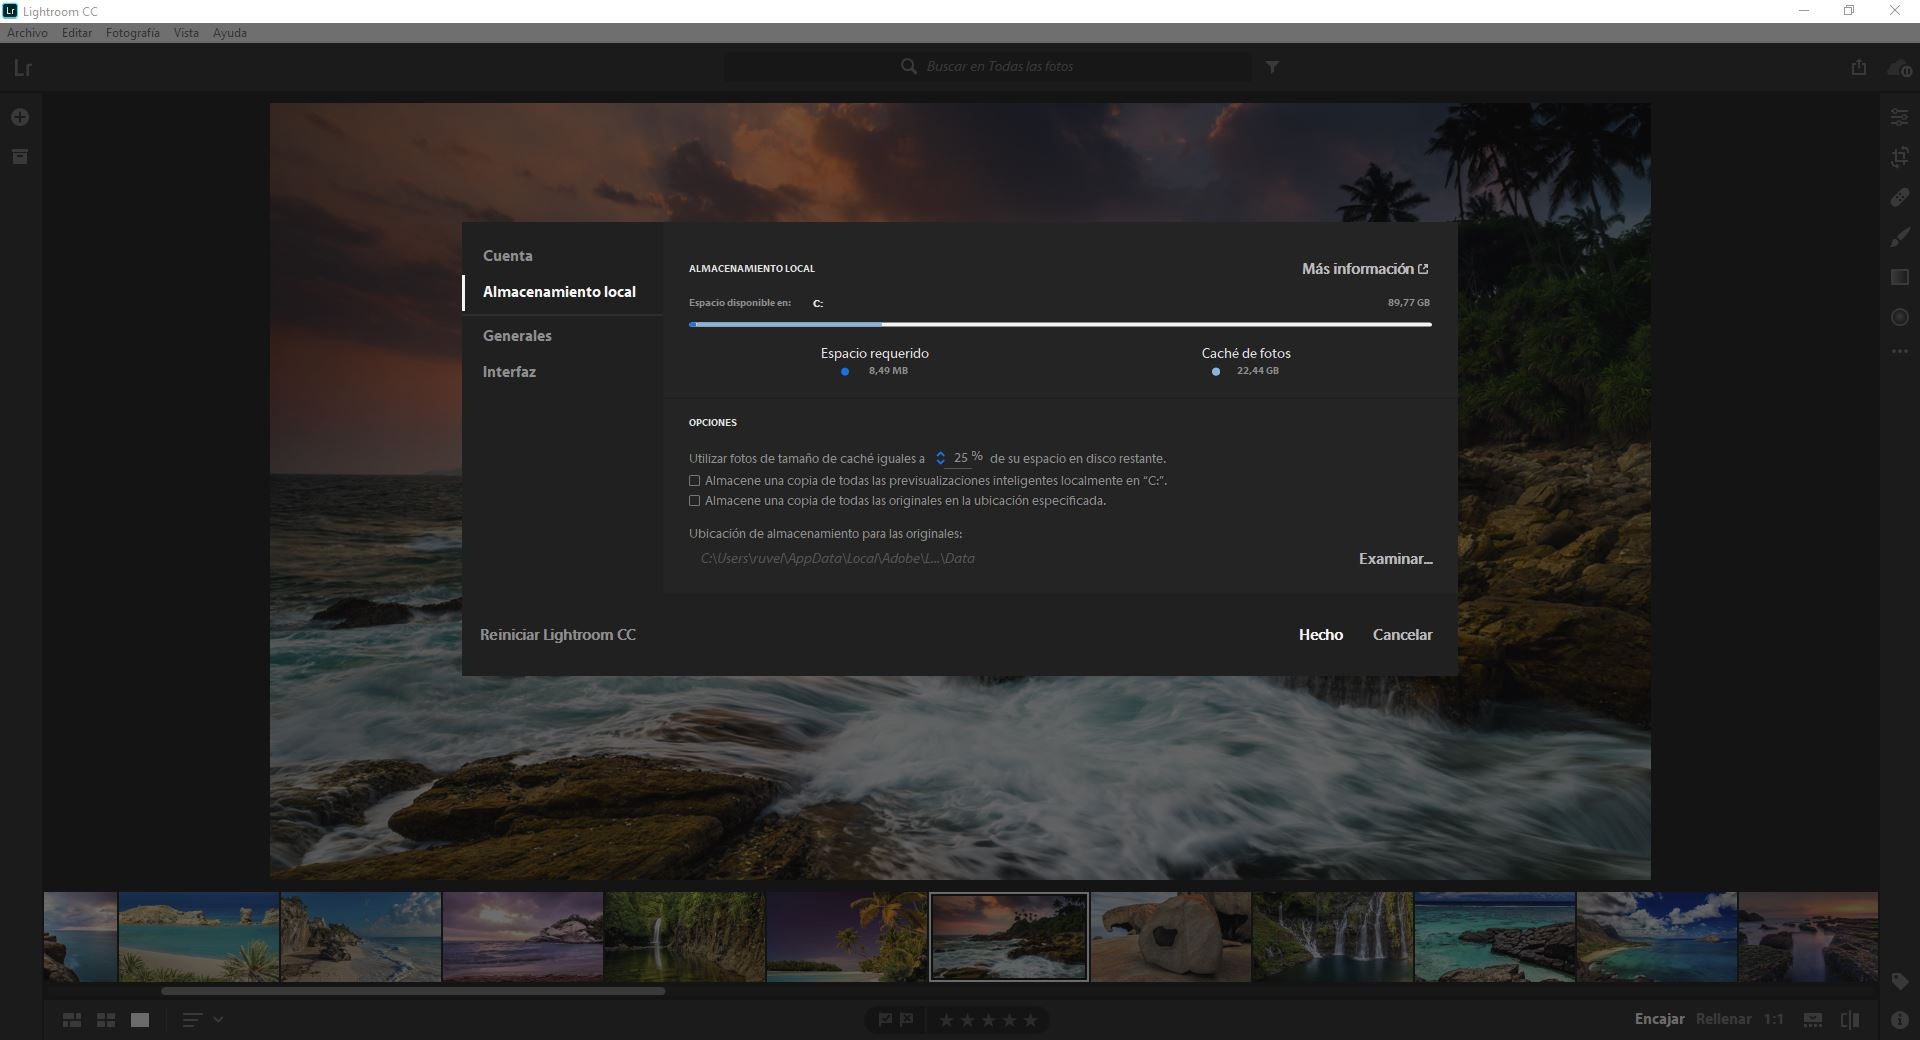Enable storing smart previews locally on C:
Viewport: 1920px width, 1040px height.
tap(694, 481)
